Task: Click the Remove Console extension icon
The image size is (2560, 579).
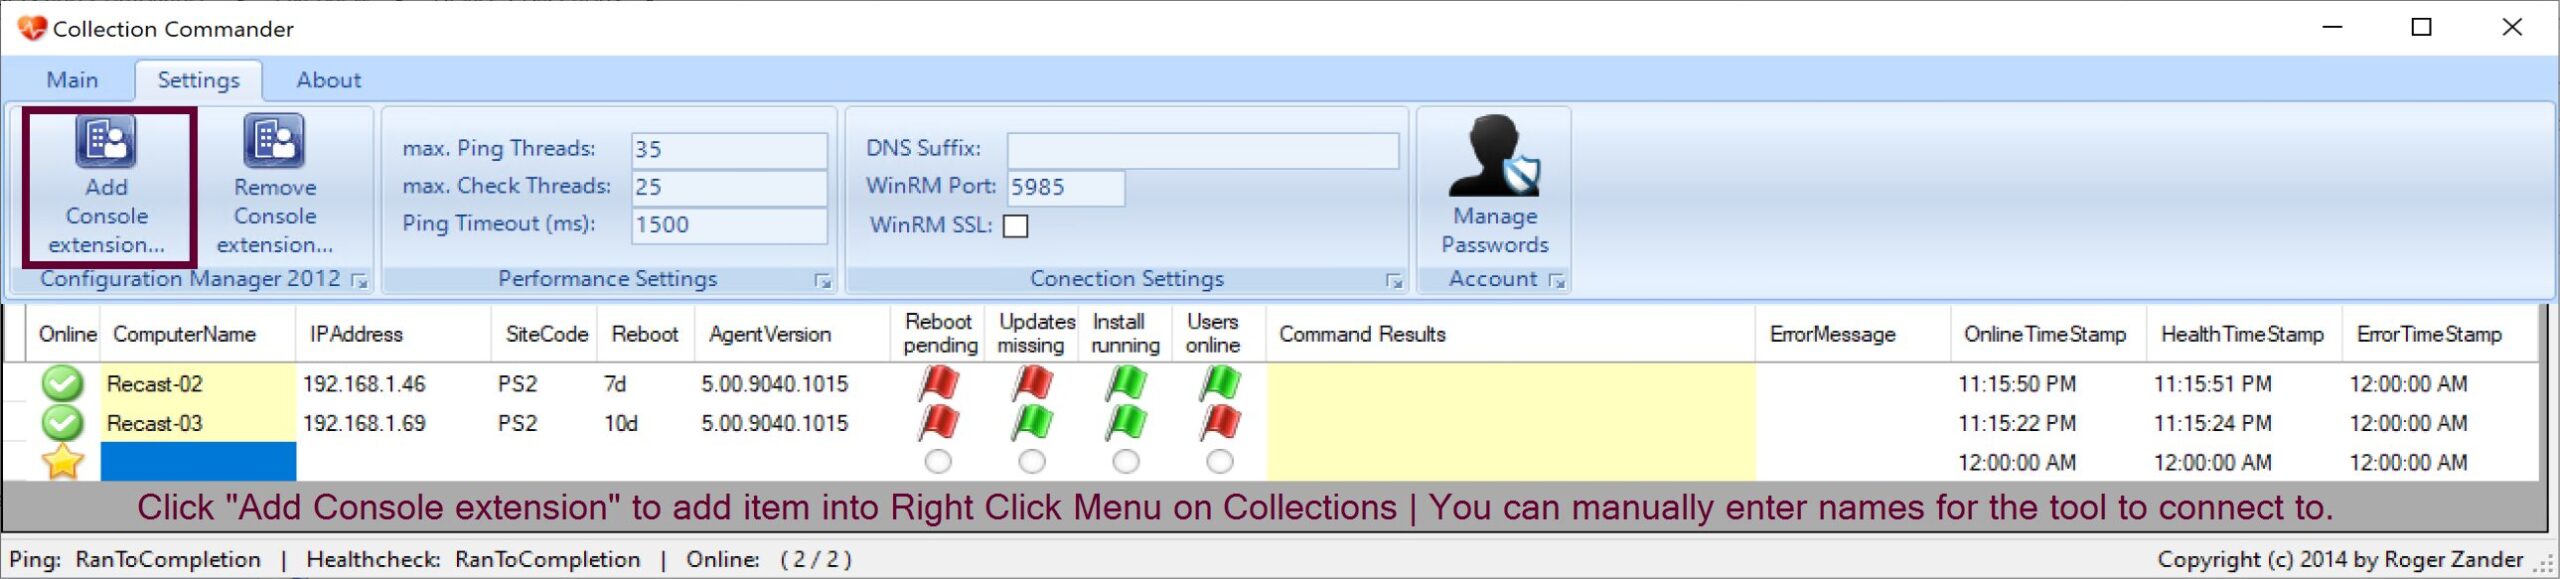Action: click(274, 141)
